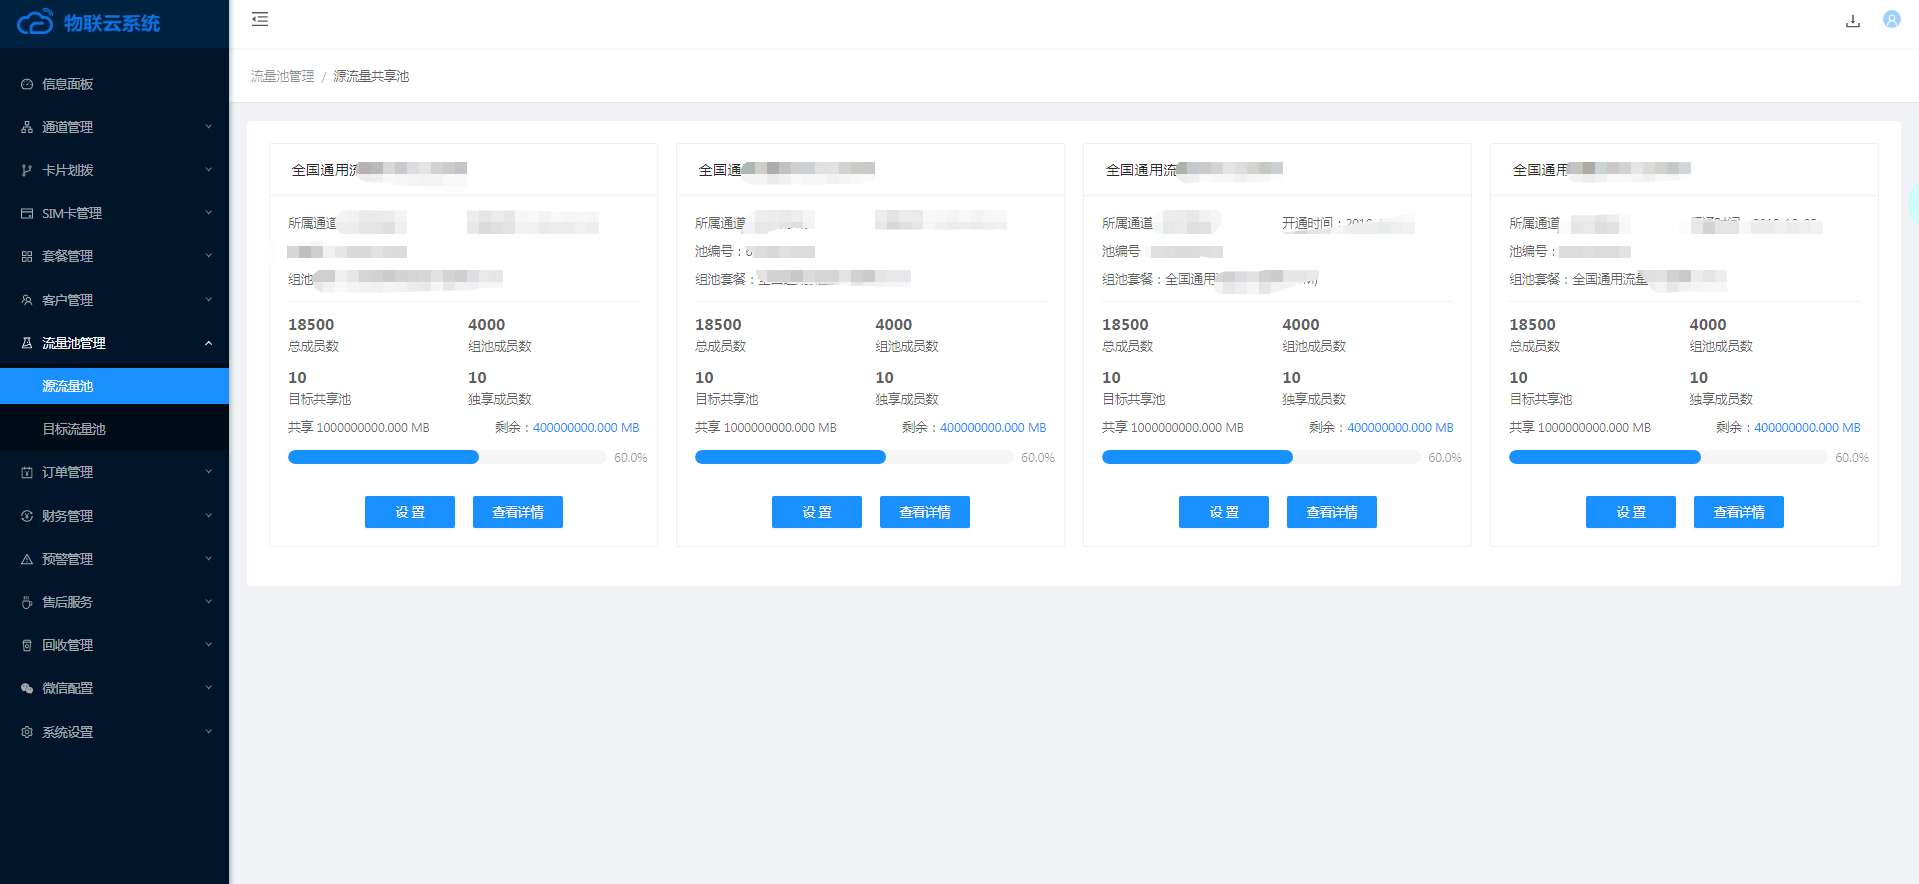Click 查看详情 button on second pool card

[x=925, y=512]
